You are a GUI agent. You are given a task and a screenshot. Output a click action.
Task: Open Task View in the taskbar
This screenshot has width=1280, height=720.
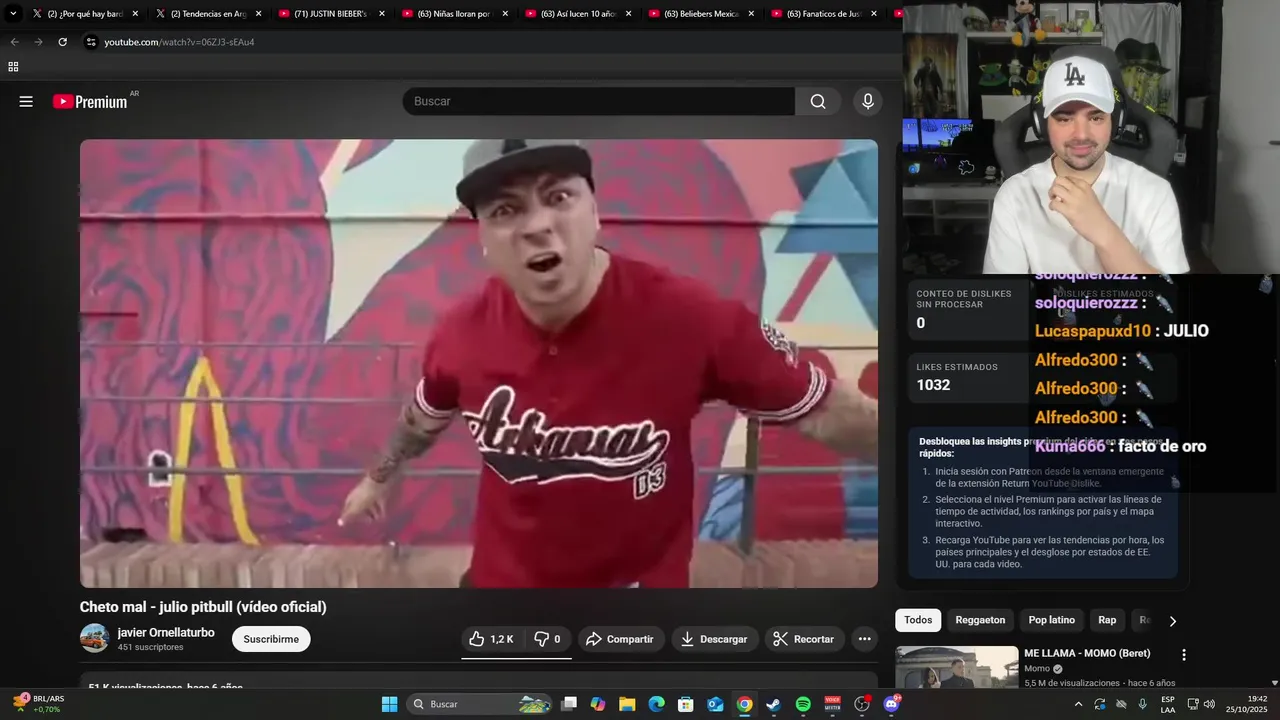coord(569,704)
